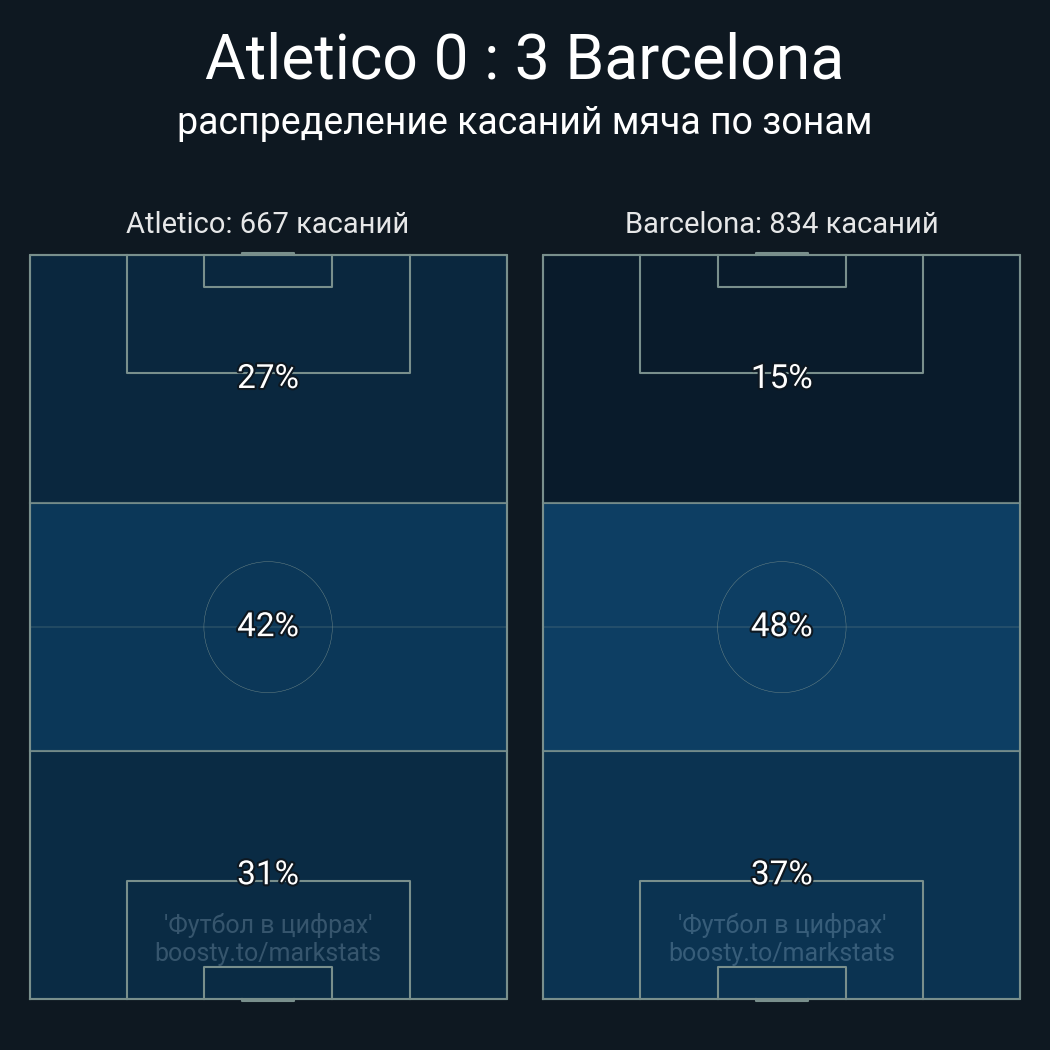Click the "Atletico 0 : 3 Barcelona" title
The image size is (1050, 1050).
coord(524,58)
